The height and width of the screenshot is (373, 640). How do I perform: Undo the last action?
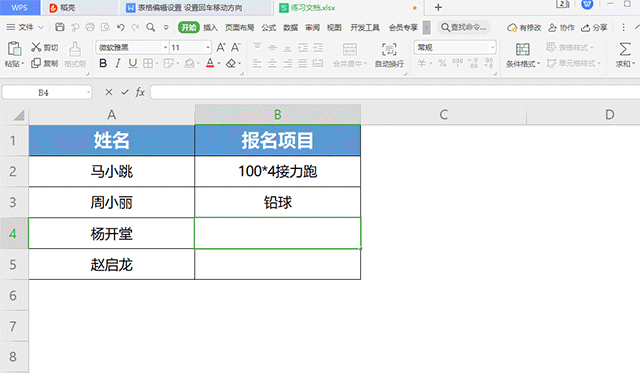click(x=120, y=27)
